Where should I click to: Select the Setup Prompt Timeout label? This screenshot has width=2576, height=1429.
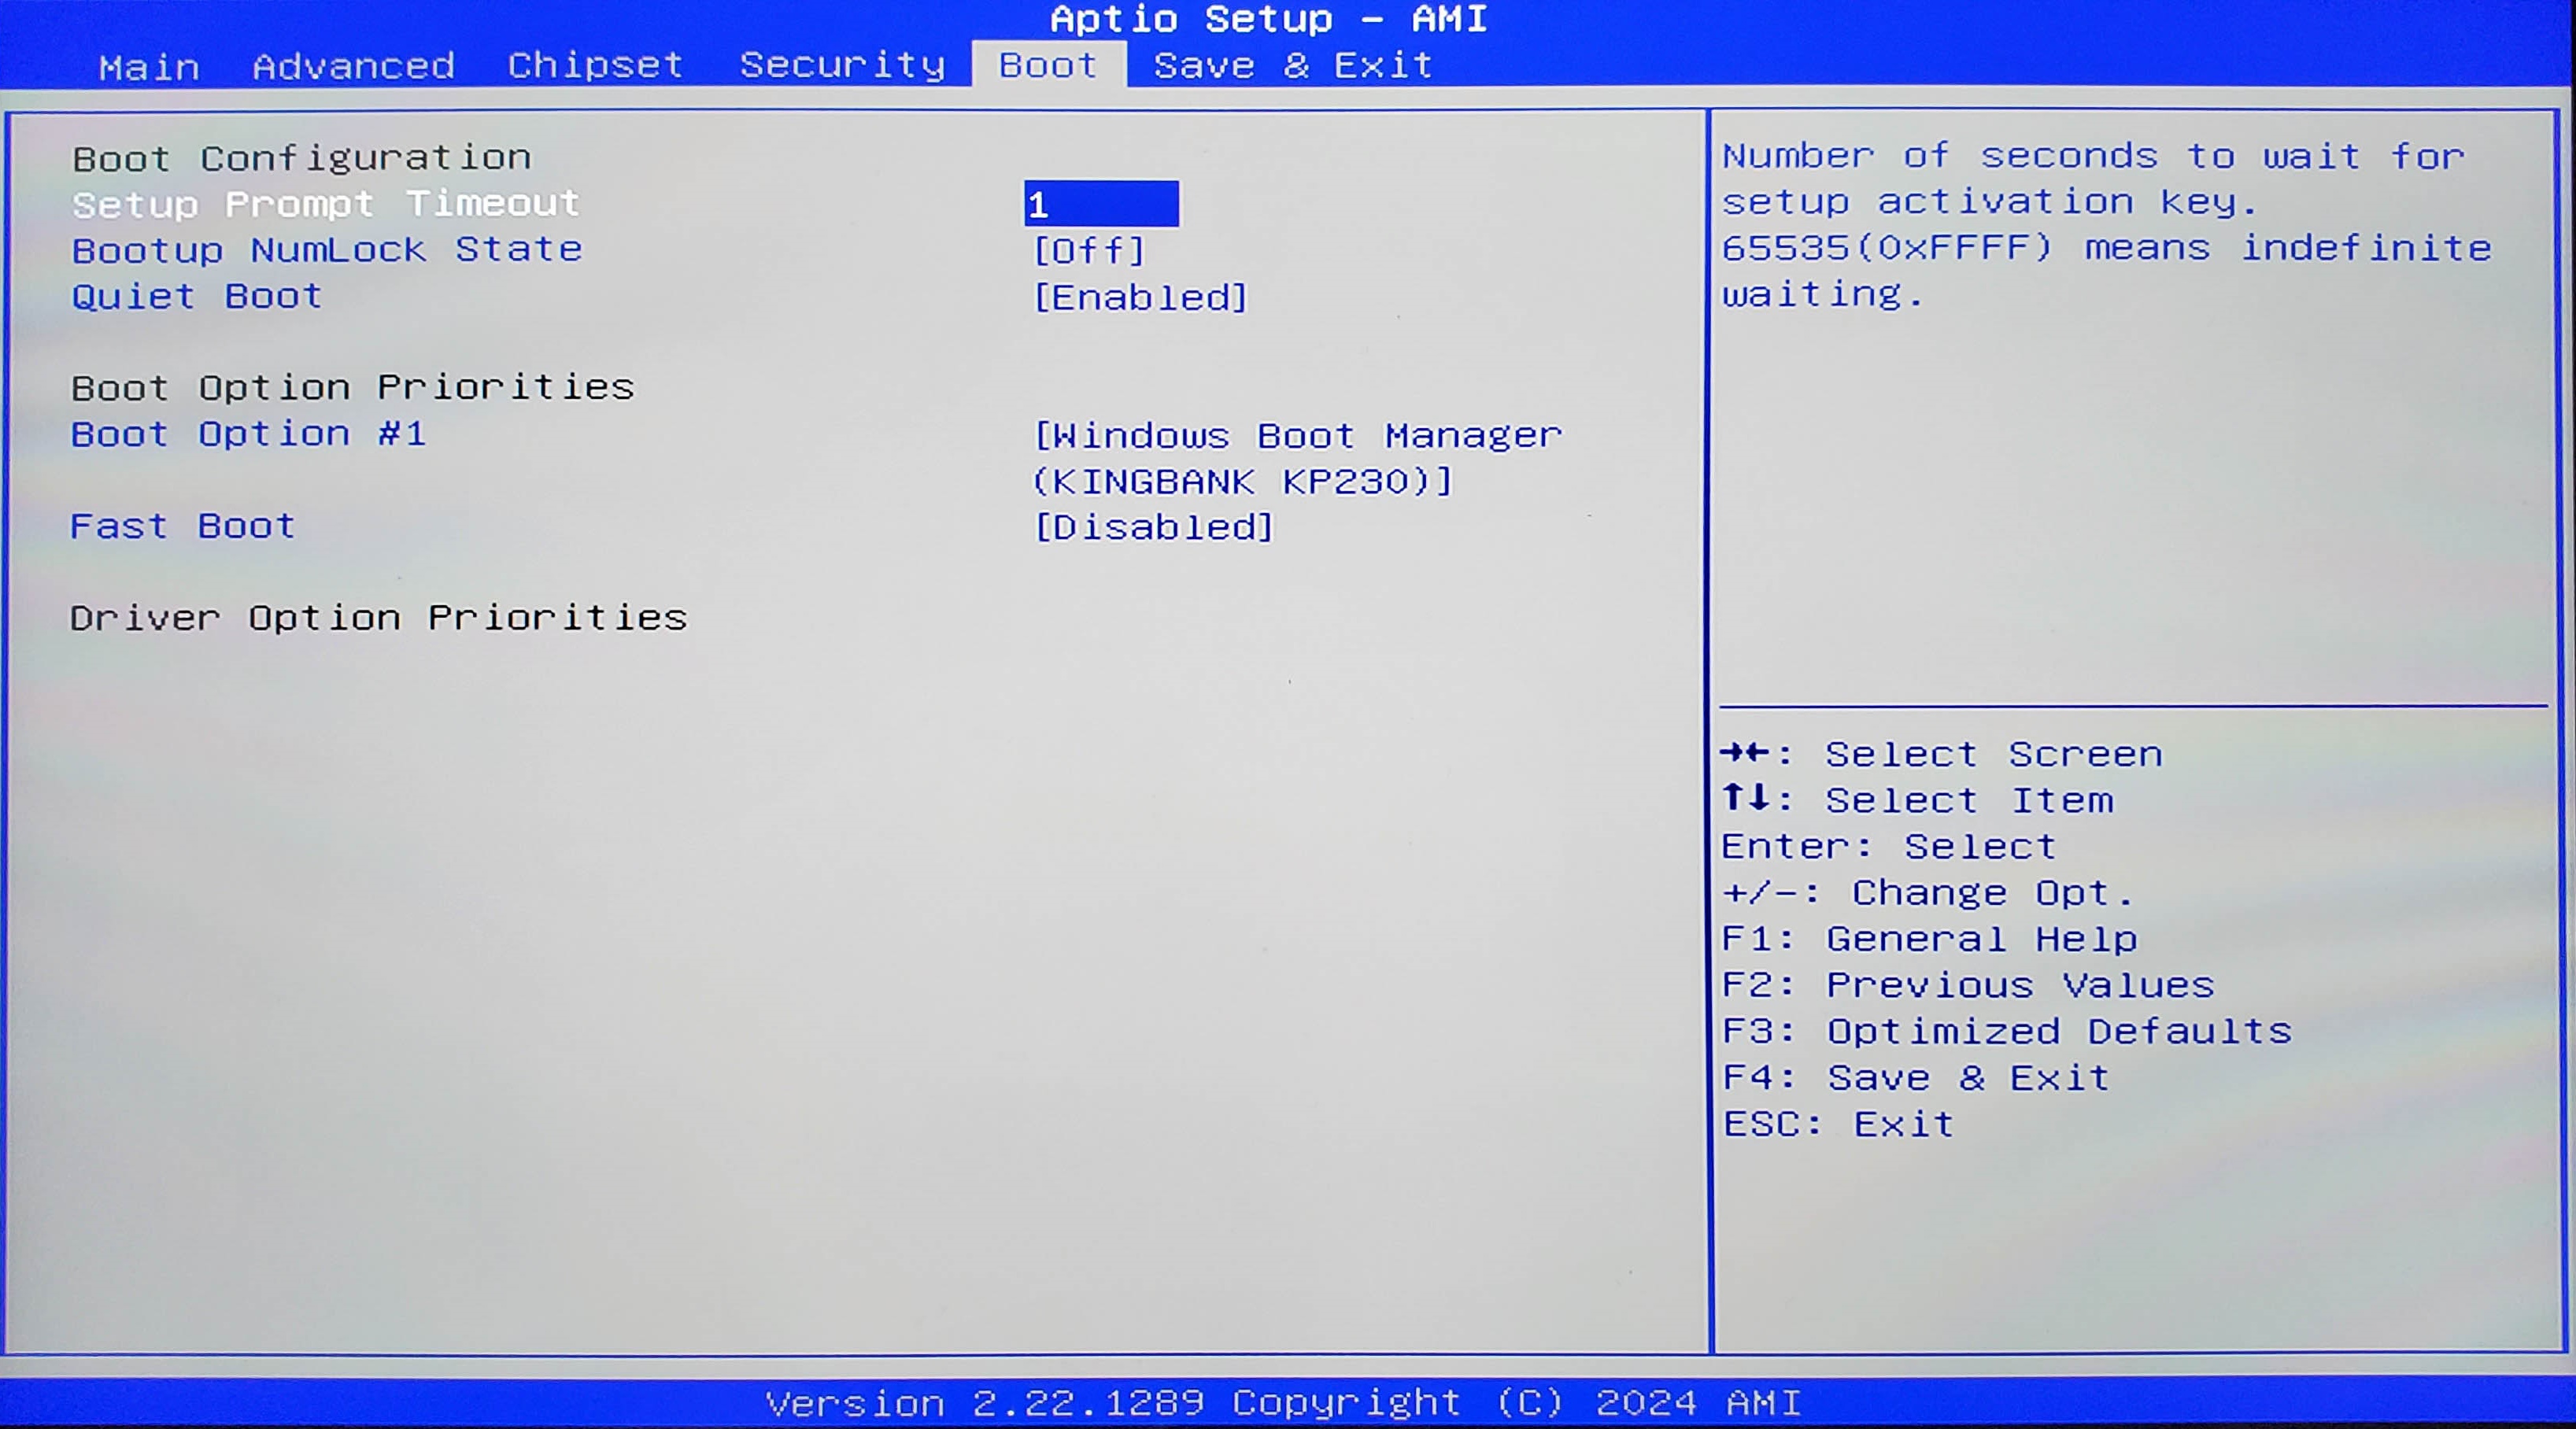click(326, 204)
